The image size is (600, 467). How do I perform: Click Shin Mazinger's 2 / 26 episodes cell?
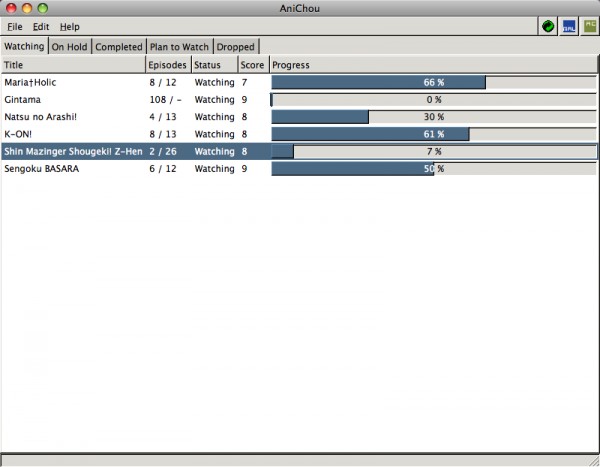point(163,152)
